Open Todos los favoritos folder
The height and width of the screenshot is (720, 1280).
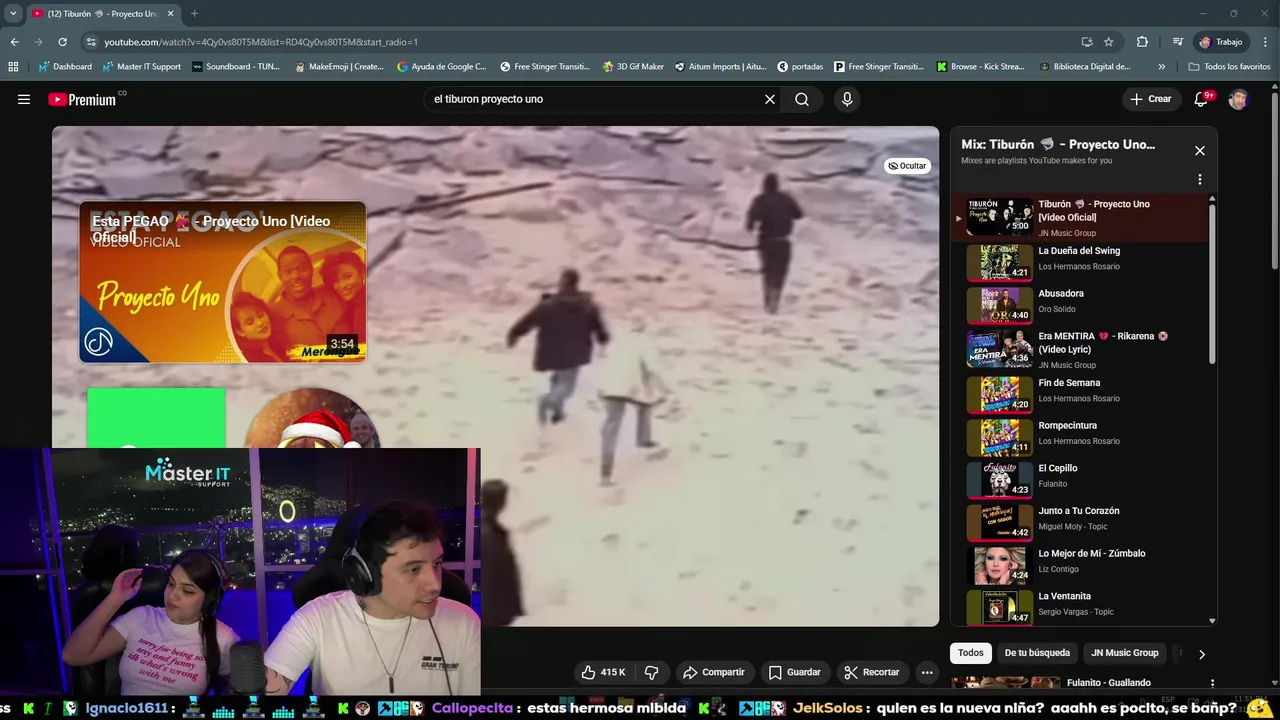(x=1230, y=67)
